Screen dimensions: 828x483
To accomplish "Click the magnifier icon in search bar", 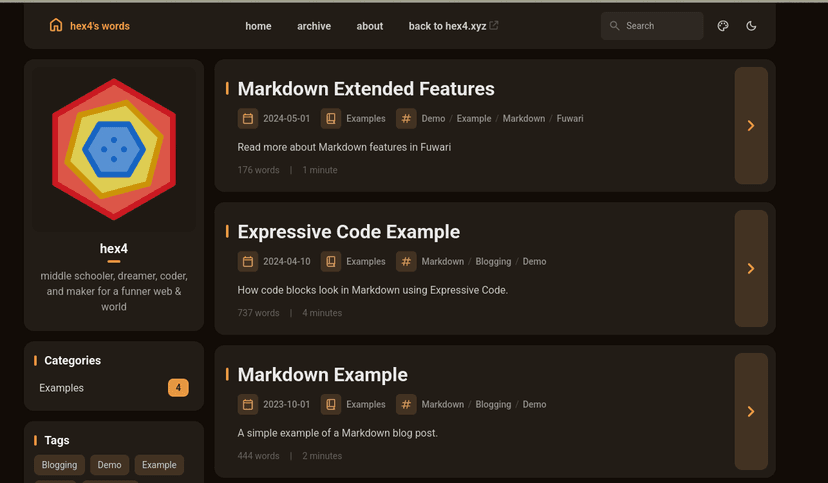I will [615, 26].
